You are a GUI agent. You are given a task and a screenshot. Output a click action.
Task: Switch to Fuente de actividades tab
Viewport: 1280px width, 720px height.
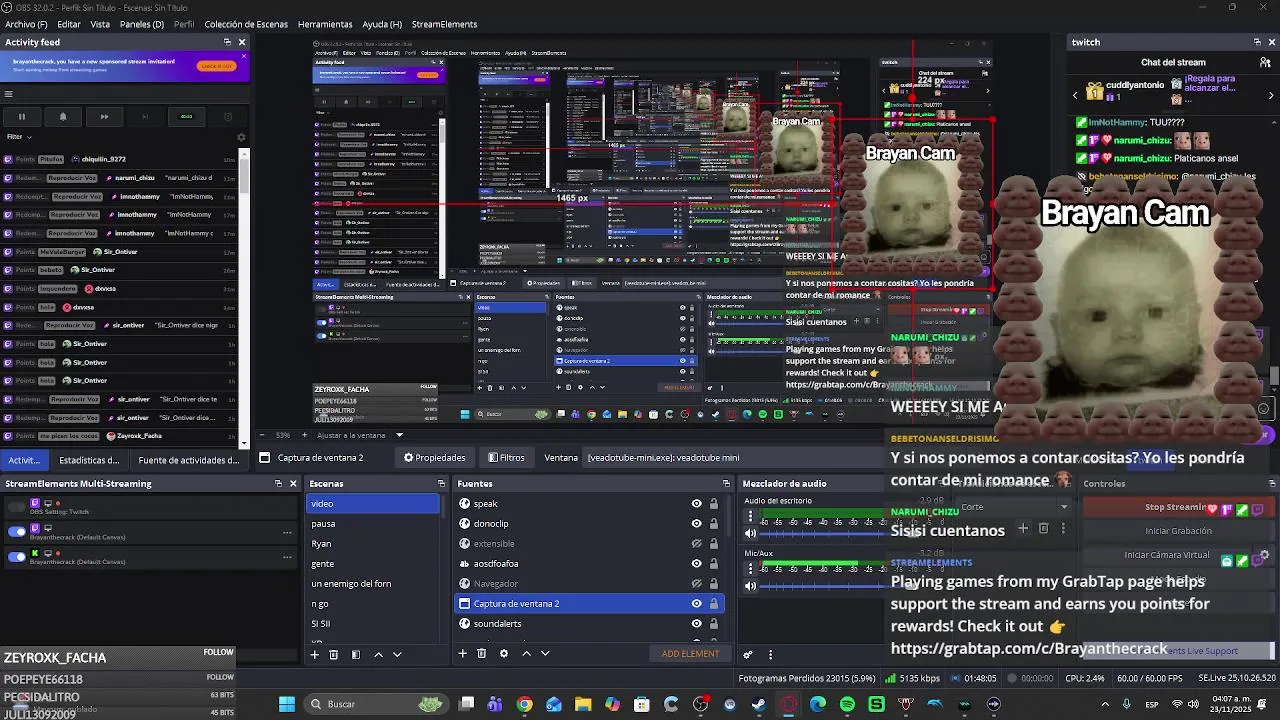tap(189, 460)
